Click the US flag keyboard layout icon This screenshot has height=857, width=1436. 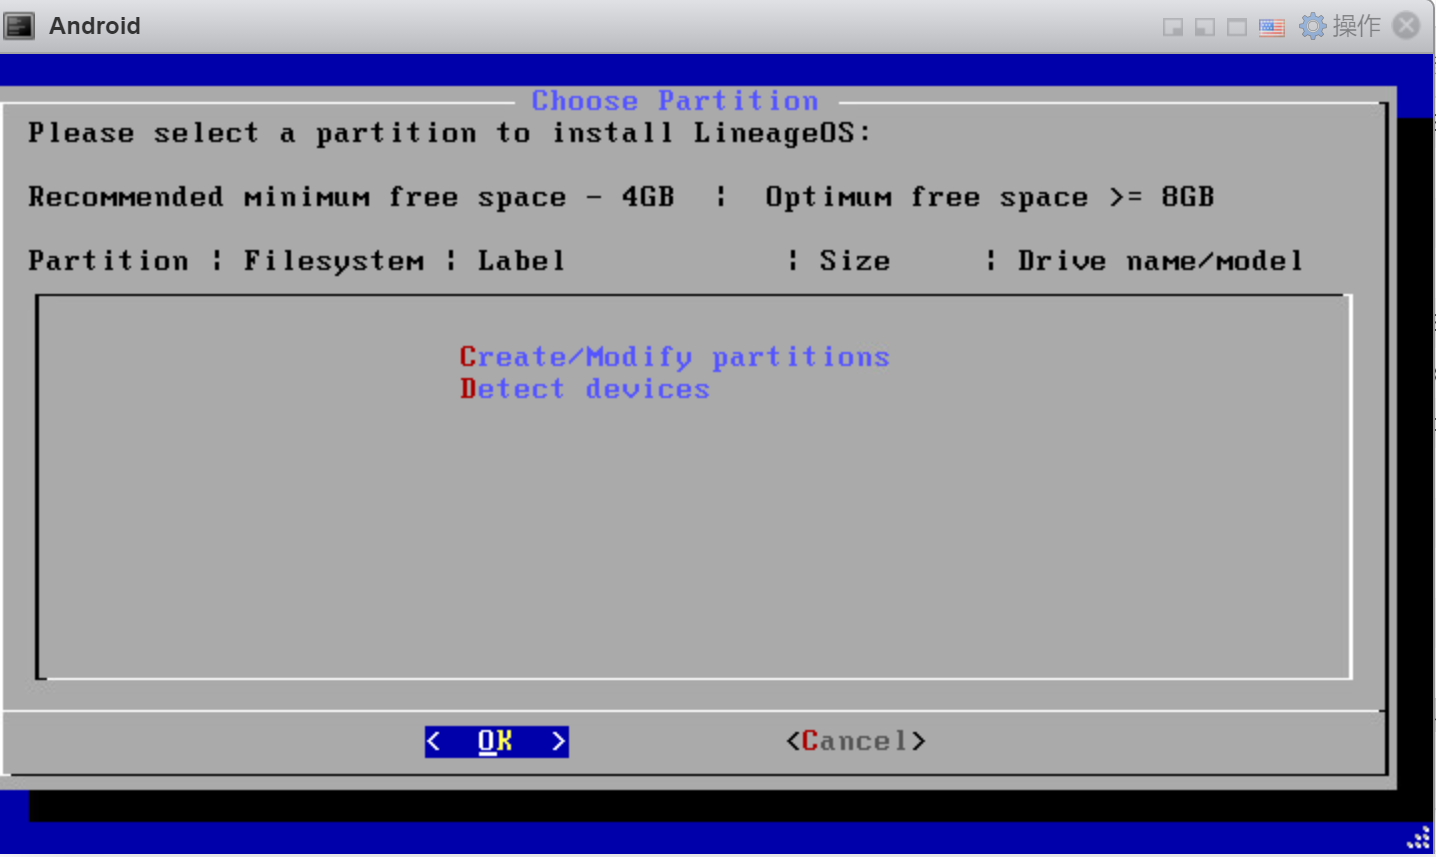[x=1272, y=27]
